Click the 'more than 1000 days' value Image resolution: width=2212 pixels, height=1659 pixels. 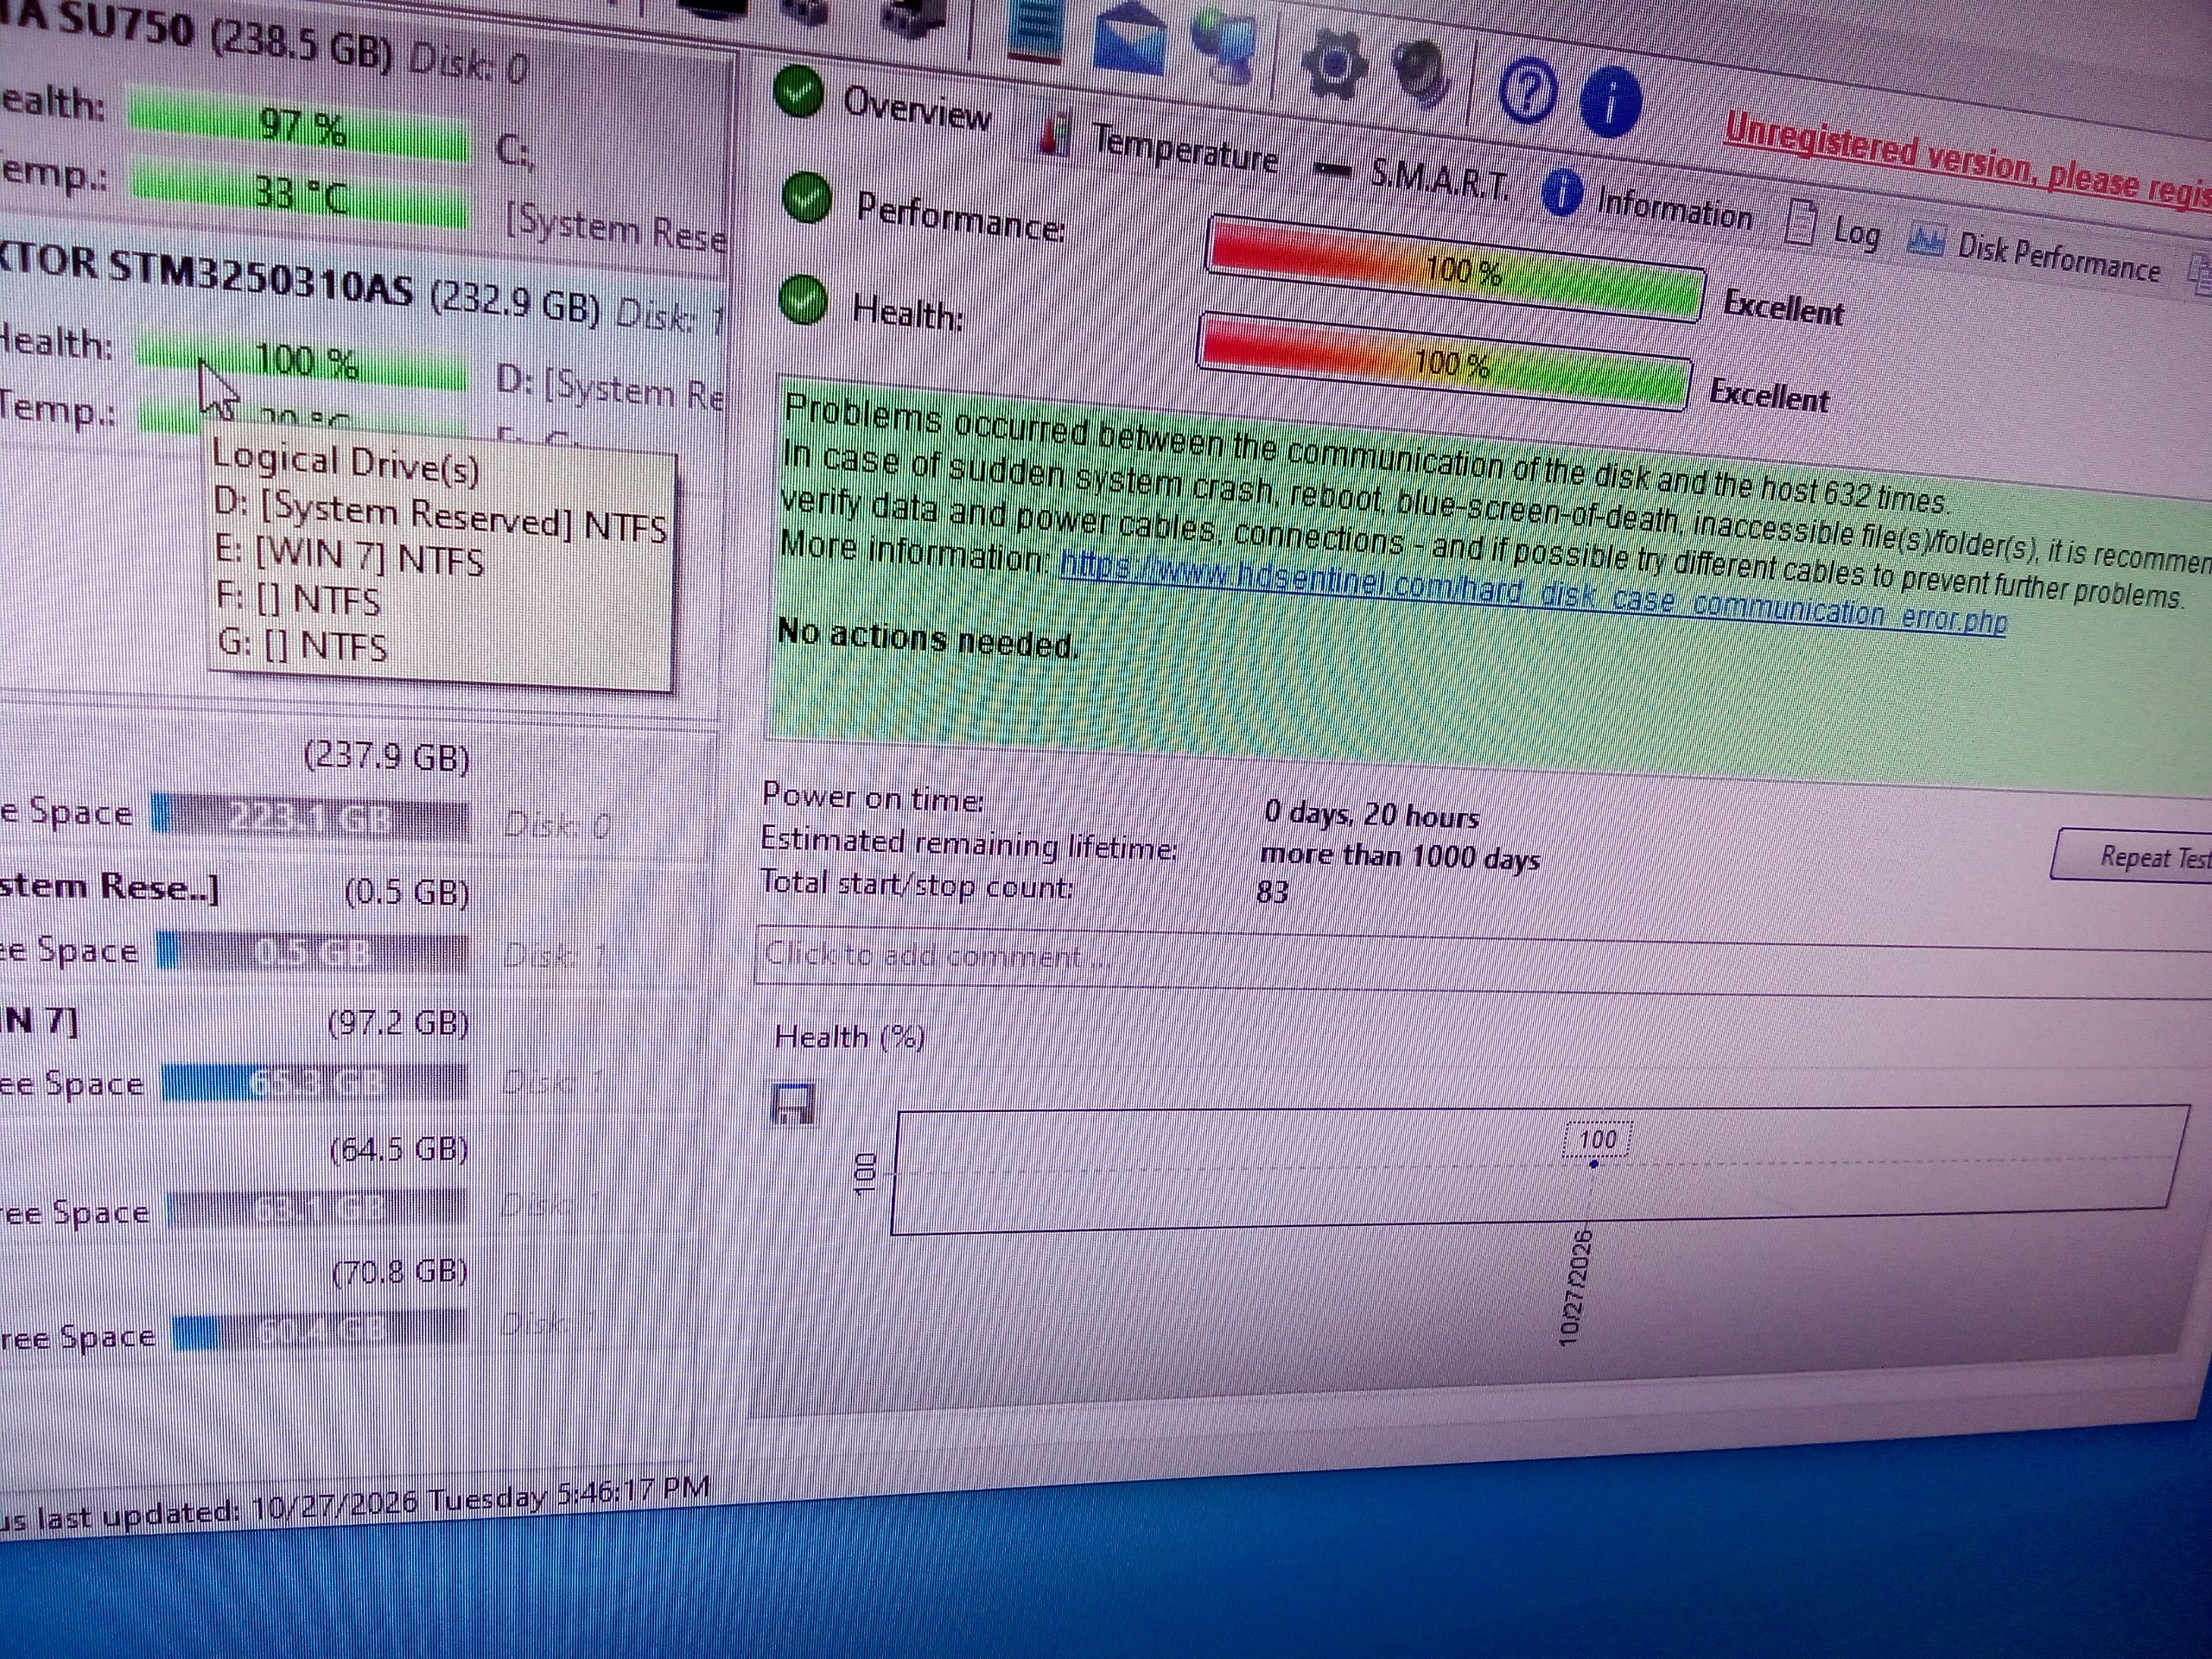point(1399,856)
